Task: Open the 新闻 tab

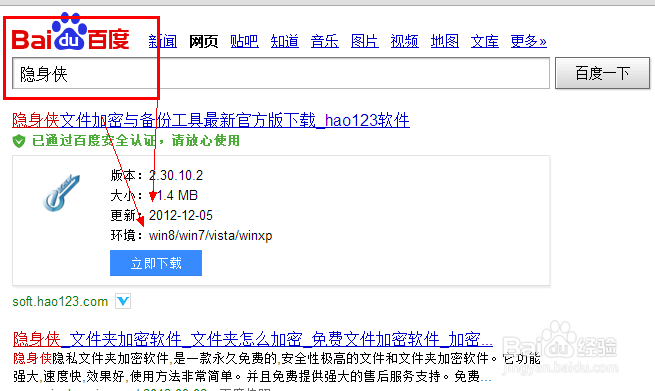Action: (x=163, y=41)
